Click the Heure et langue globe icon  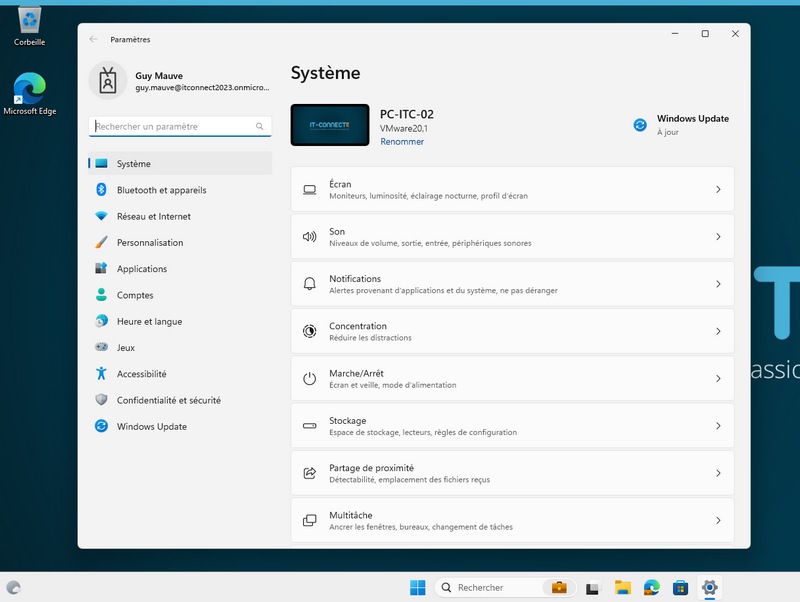(101, 322)
